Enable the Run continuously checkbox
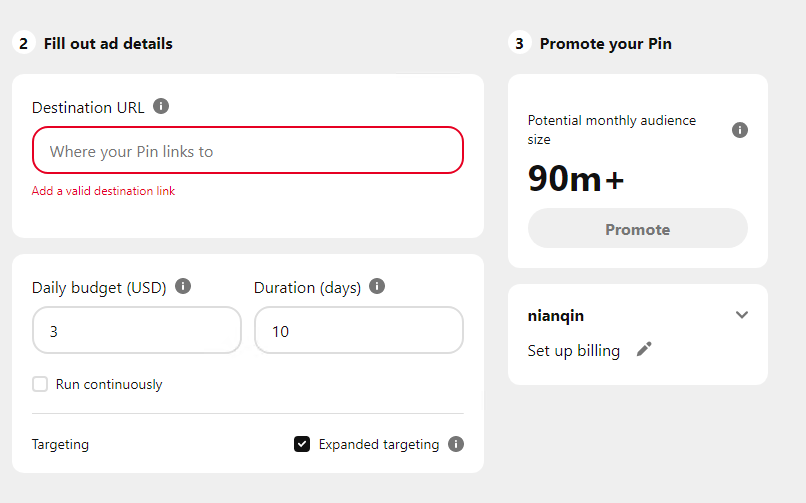This screenshot has height=503, width=806. [x=40, y=384]
